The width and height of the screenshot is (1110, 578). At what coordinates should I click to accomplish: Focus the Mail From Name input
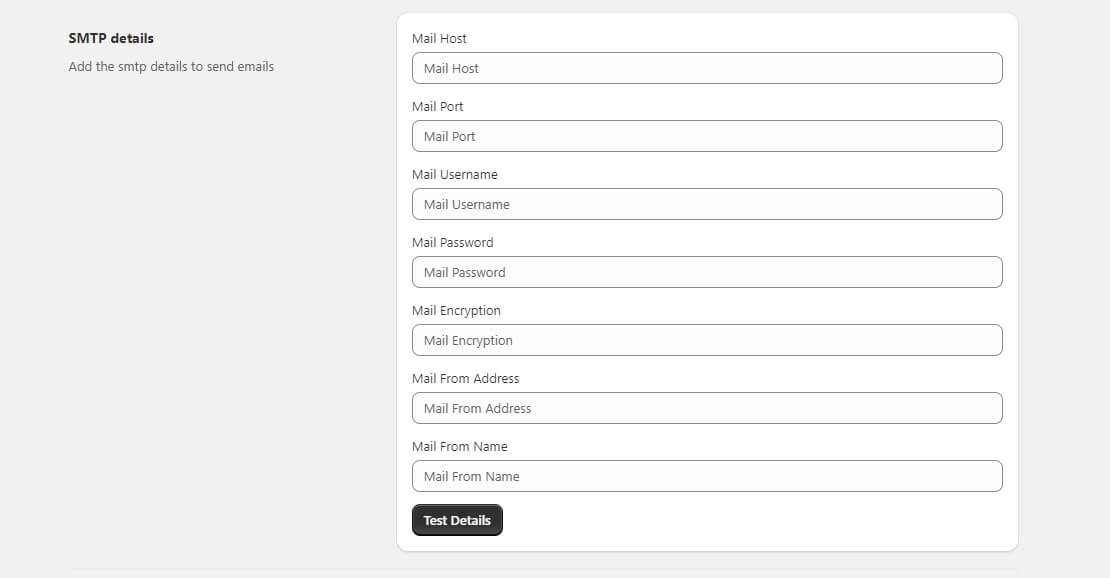pyautogui.click(x=706, y=476)
